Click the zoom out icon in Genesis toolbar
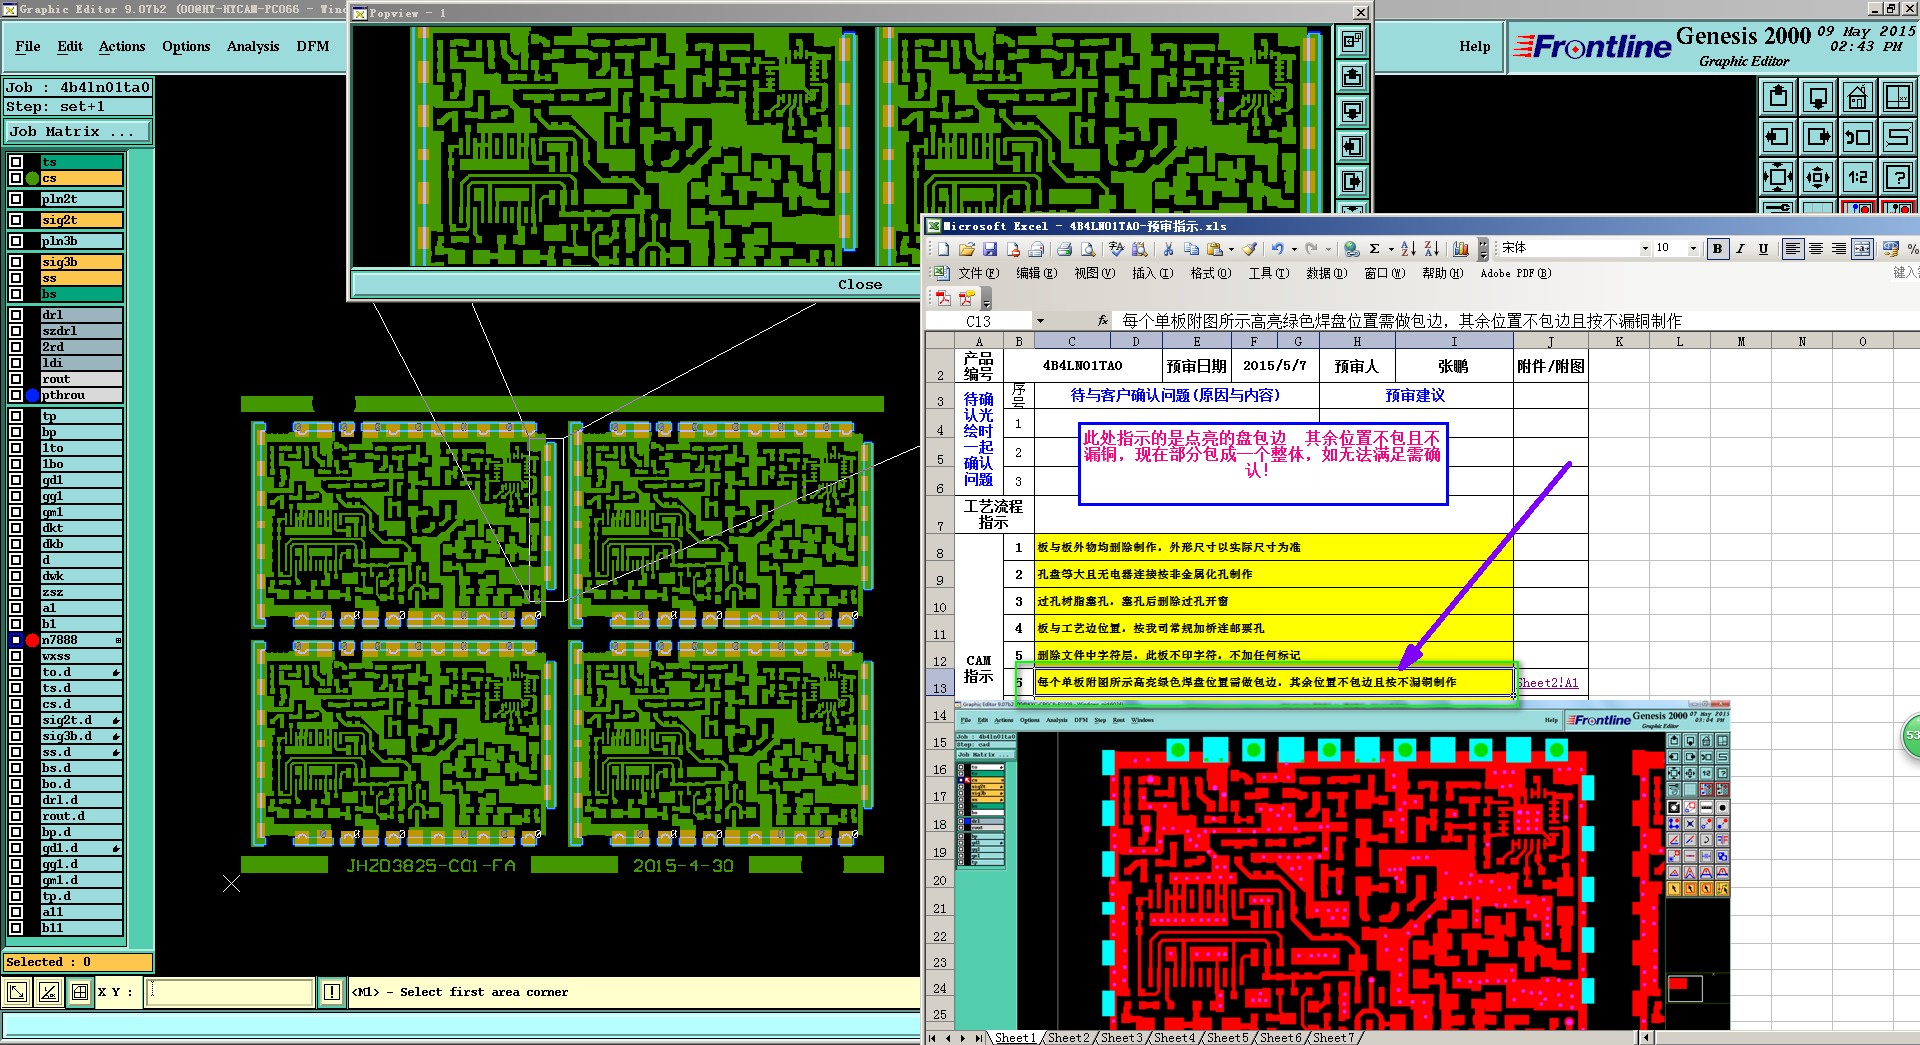This screenshot has width=1920, height=1045. pos(1818,177)
